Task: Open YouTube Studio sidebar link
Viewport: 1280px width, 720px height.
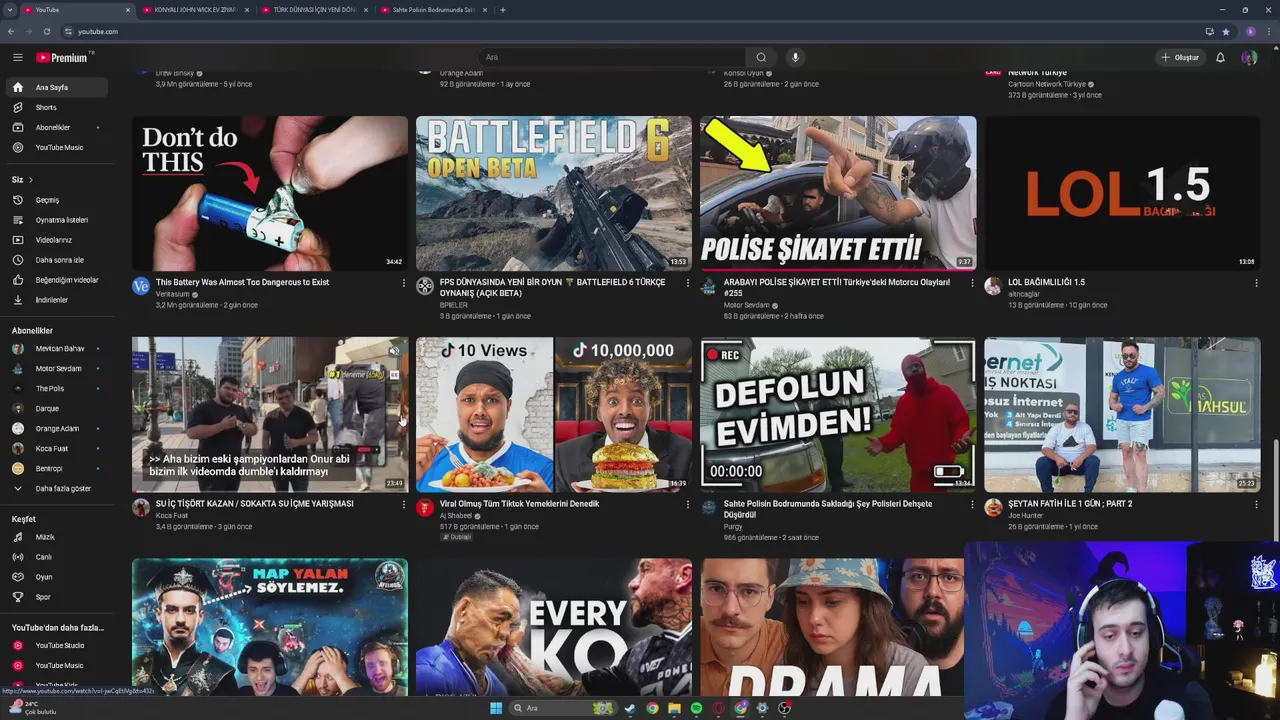Action: coord(55,645)
